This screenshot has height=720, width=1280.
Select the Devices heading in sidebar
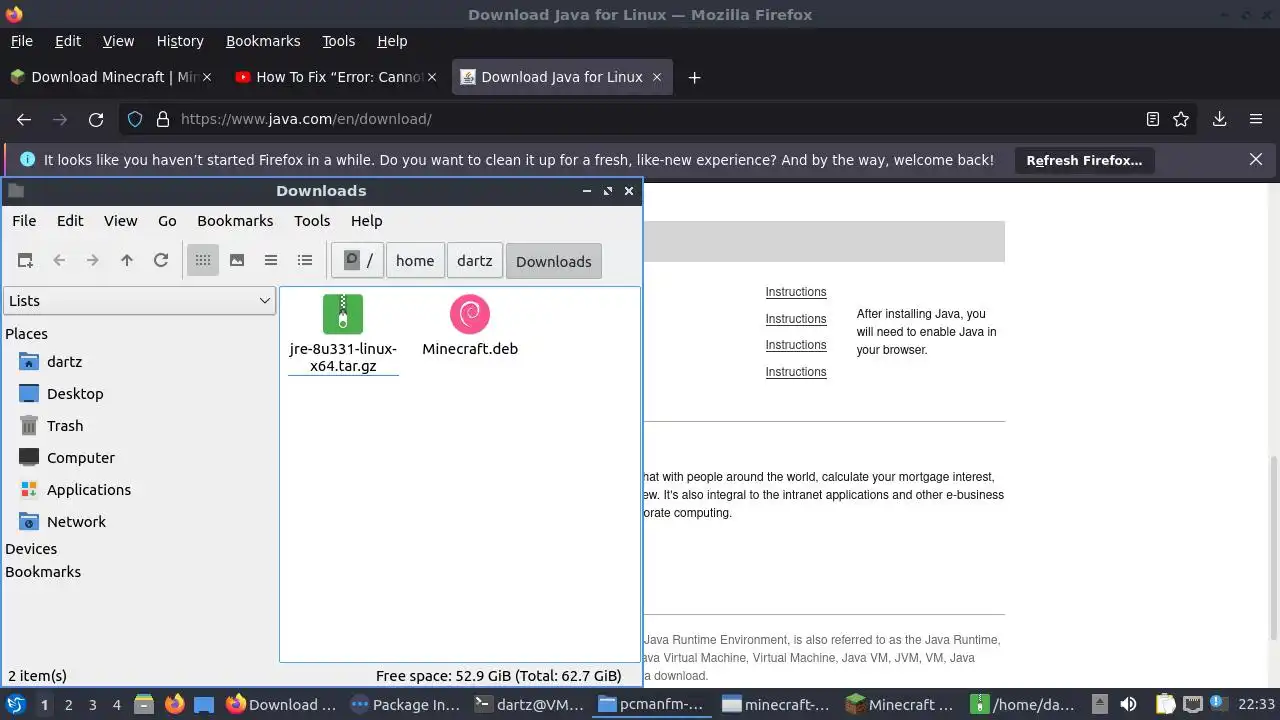click(x=31, y=549)
